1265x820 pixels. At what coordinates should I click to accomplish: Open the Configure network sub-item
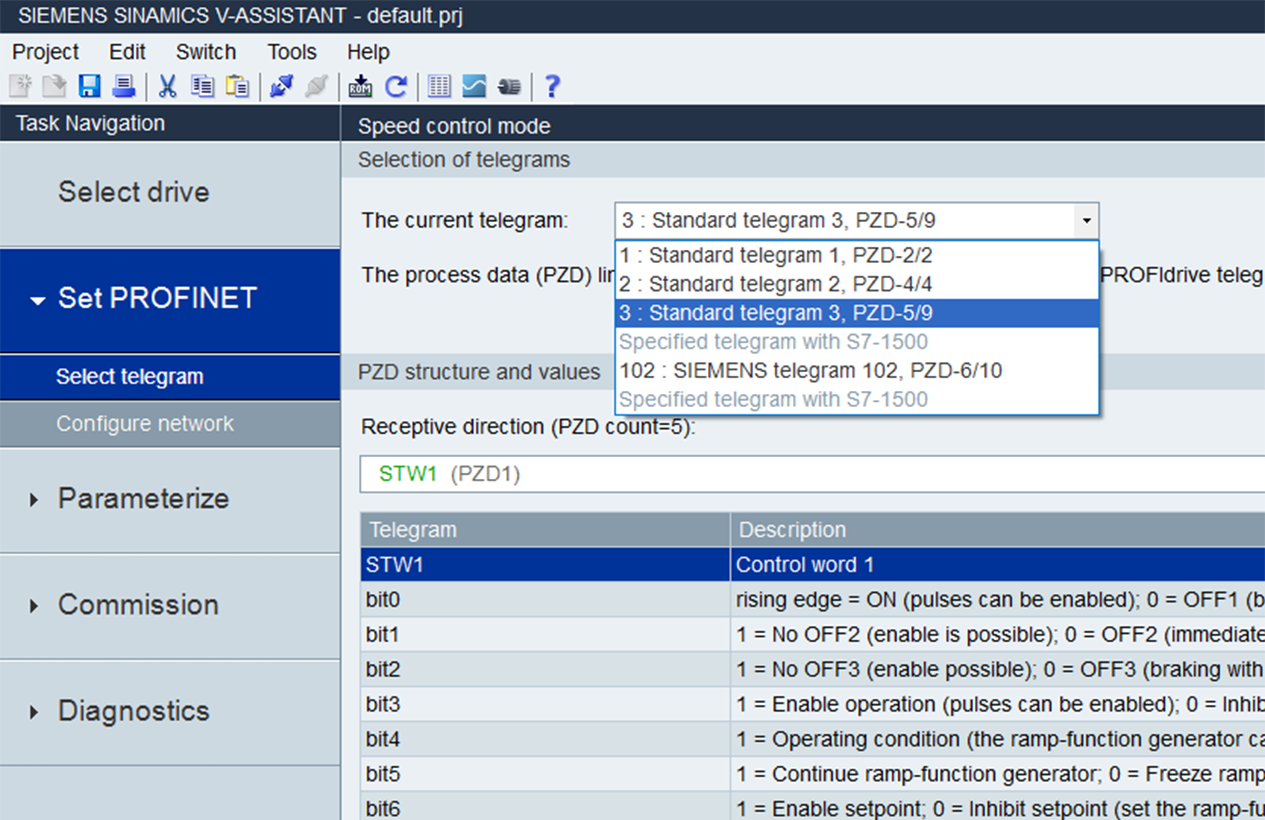point(170,424)
